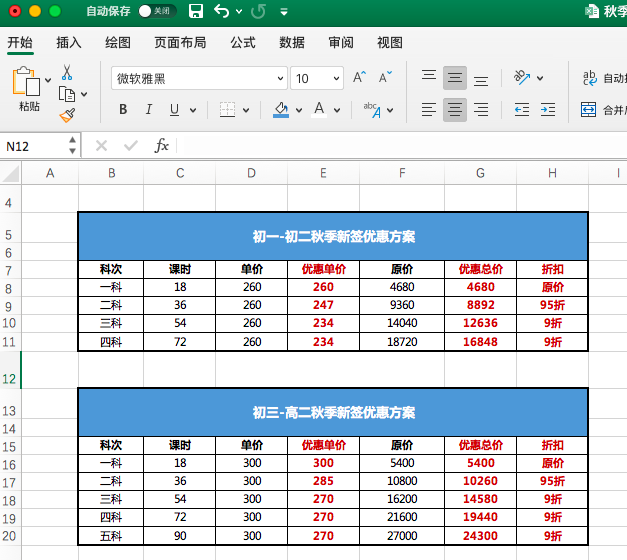This screenshot has height=560, width=627.
Task: Click the Decrease Indent icon
Action: click(522, 110)
